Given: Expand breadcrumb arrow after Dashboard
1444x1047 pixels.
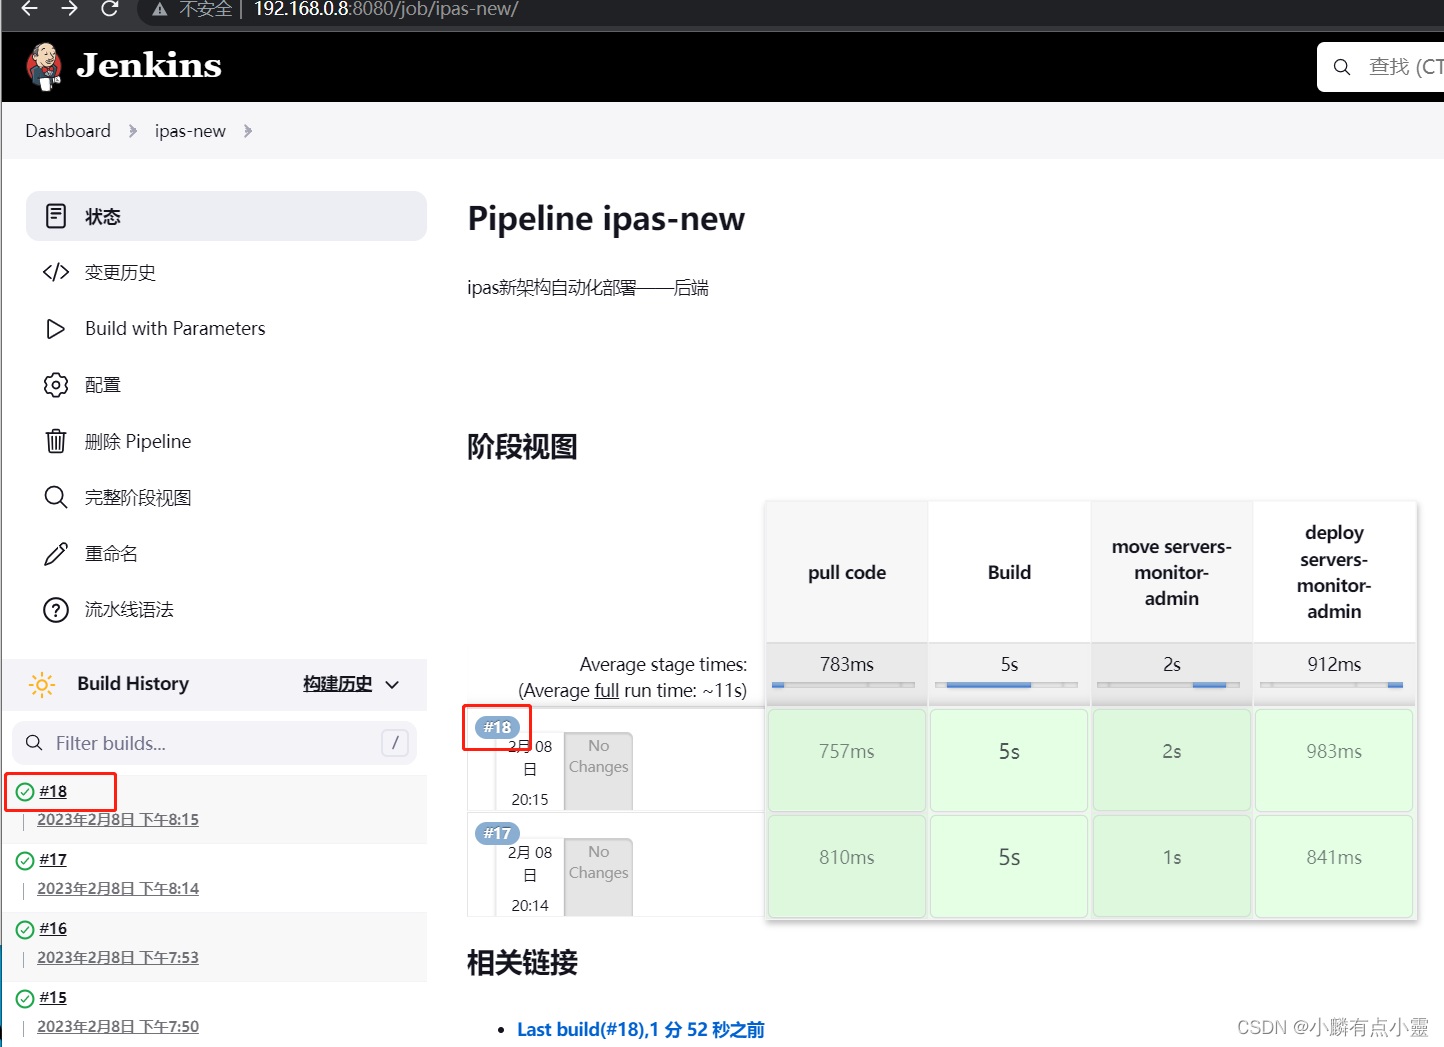Looking at the screenshot, I should pos(133,131).
